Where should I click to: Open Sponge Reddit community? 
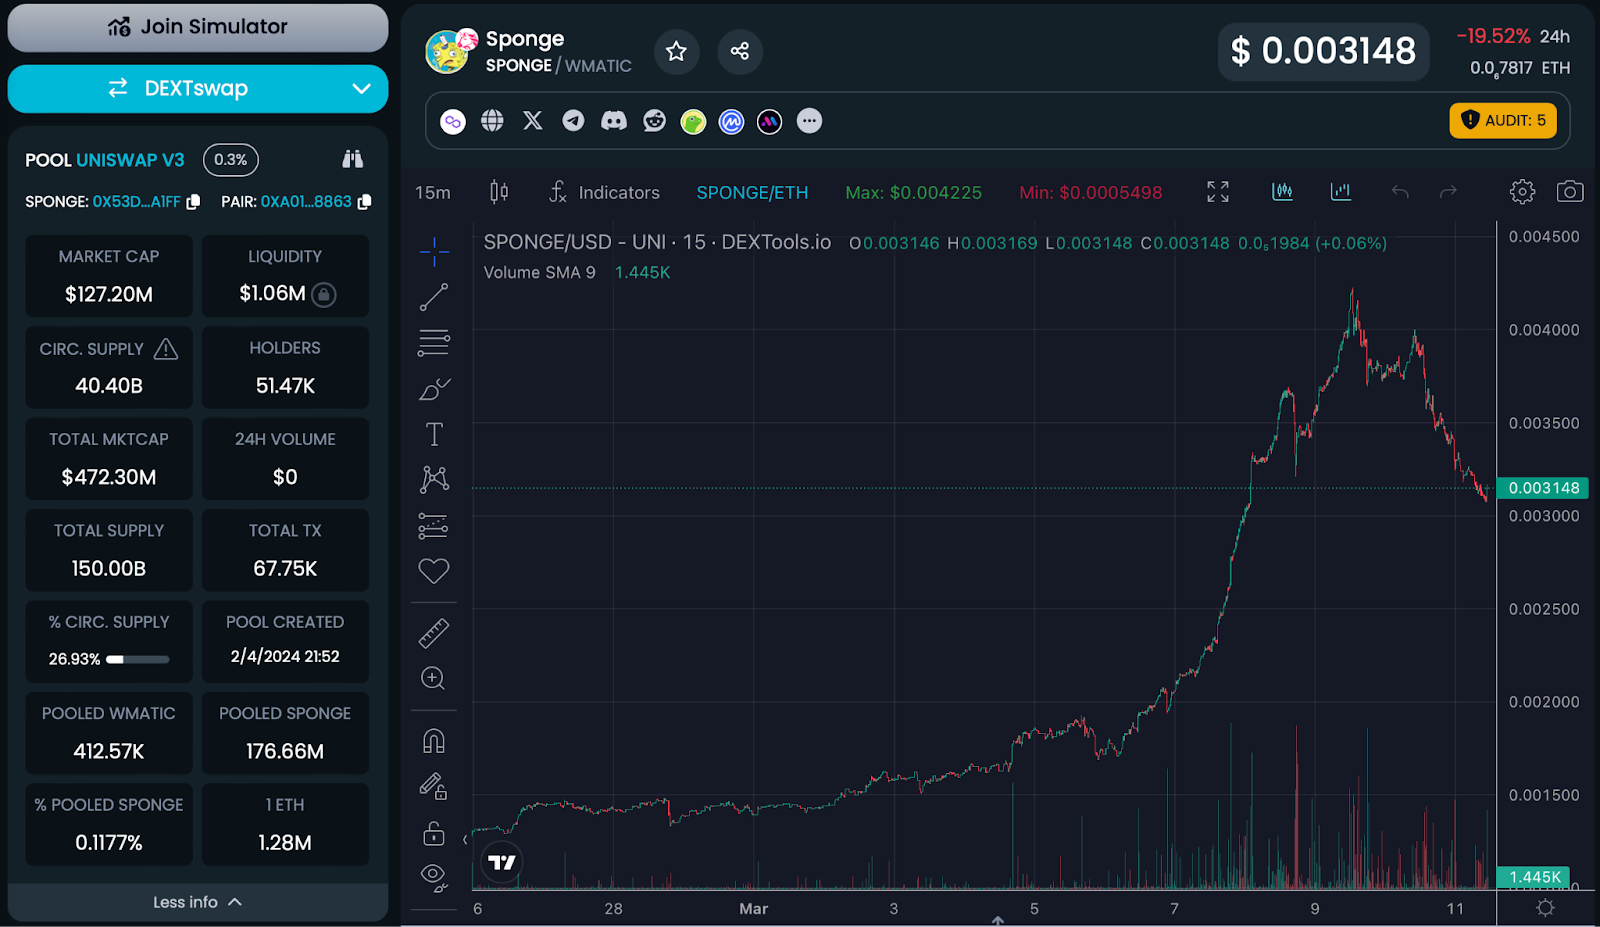click(654, 121)
